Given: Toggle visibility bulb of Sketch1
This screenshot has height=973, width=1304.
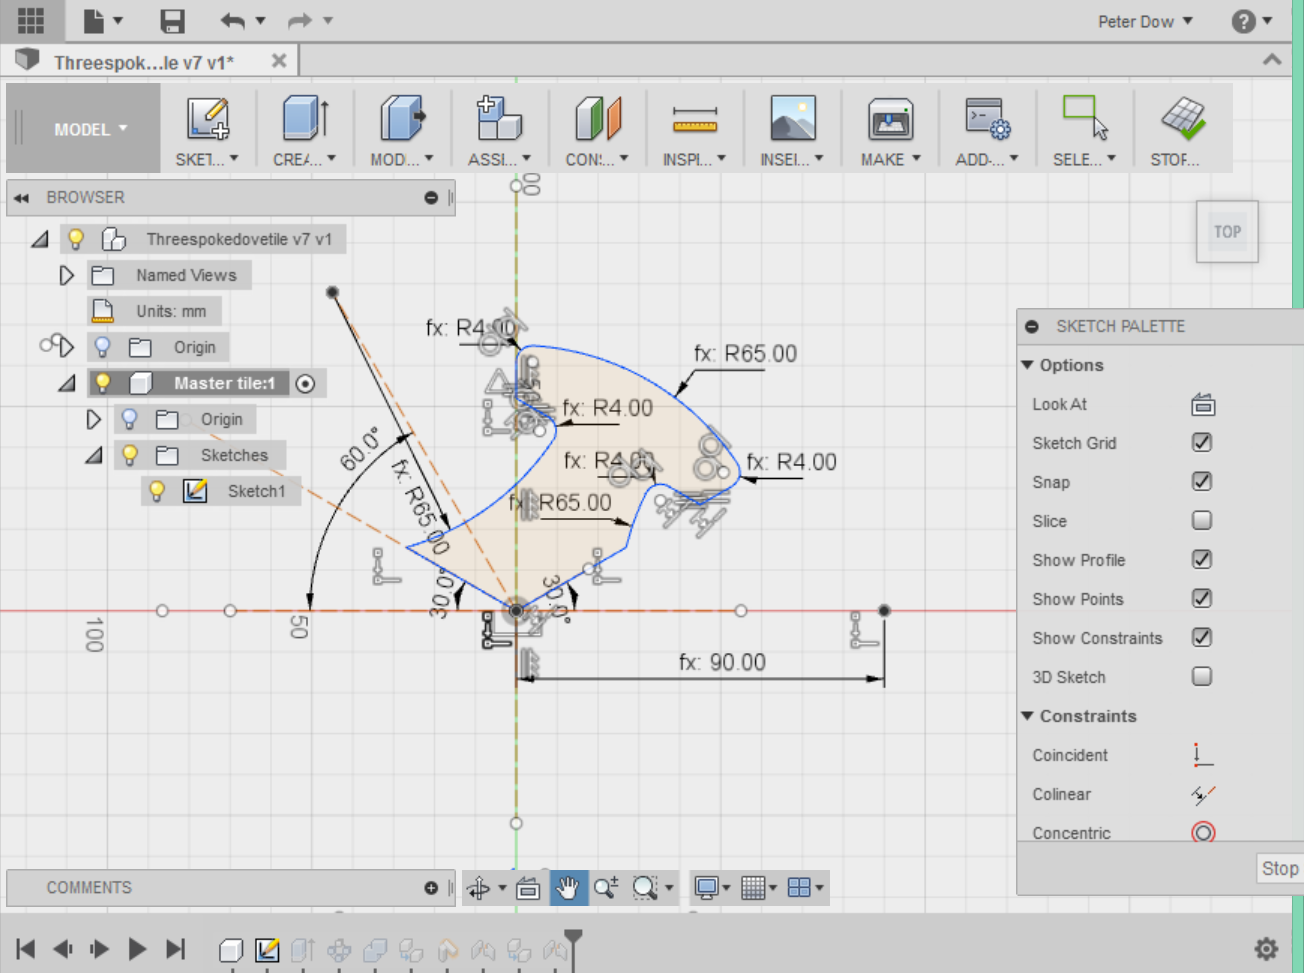Looking at the screenshot, I should (x=157, y=491).
